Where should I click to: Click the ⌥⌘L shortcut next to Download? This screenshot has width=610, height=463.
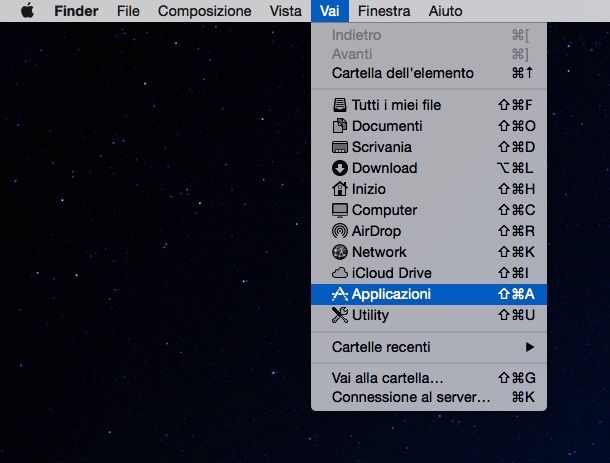(x=515, y=168)
